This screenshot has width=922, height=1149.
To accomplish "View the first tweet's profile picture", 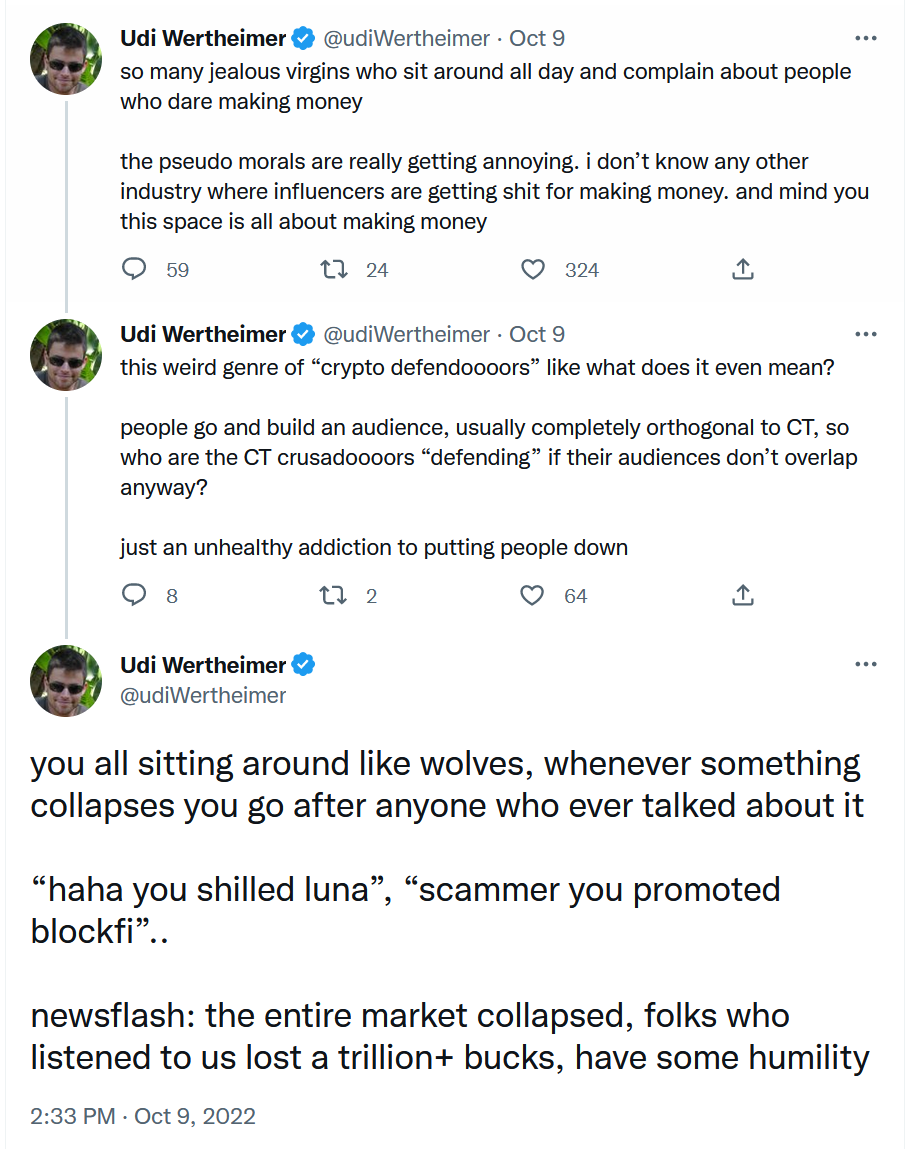I will pyautogui.click(x=67, y=59).
